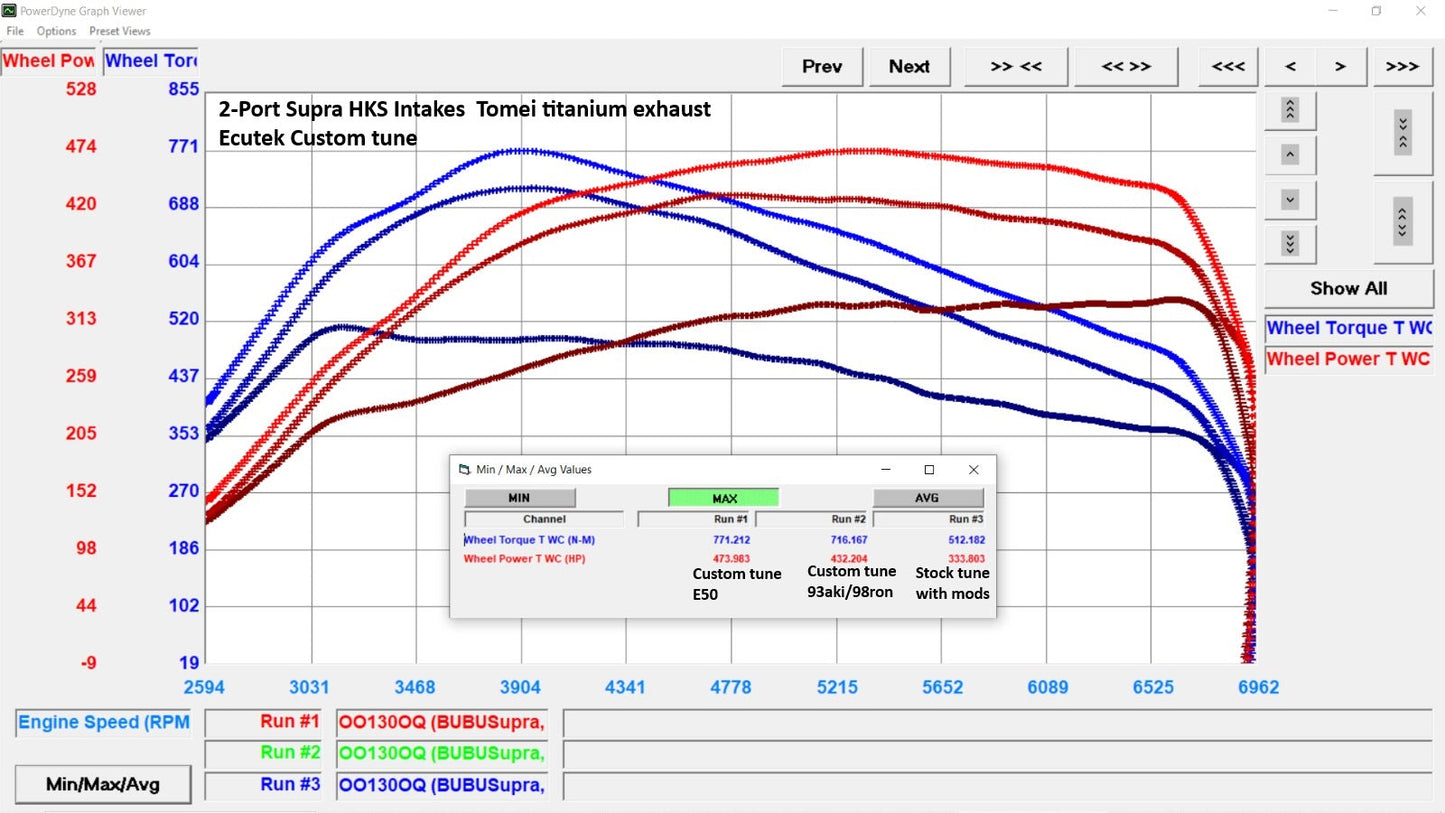1445x813 pixels.
Task: Select Wheel Torque T WC channel in legend
Action: pyautogui.click(x=1348, y=328)
